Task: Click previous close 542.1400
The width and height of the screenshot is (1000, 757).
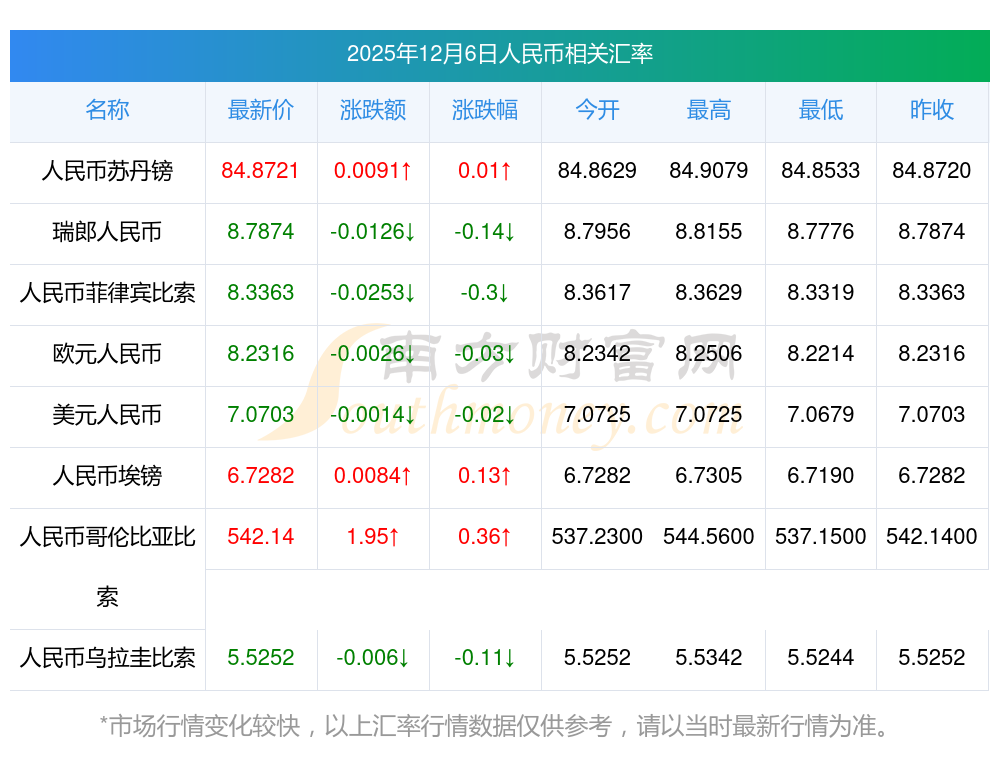Action: [x=932, y=536]
